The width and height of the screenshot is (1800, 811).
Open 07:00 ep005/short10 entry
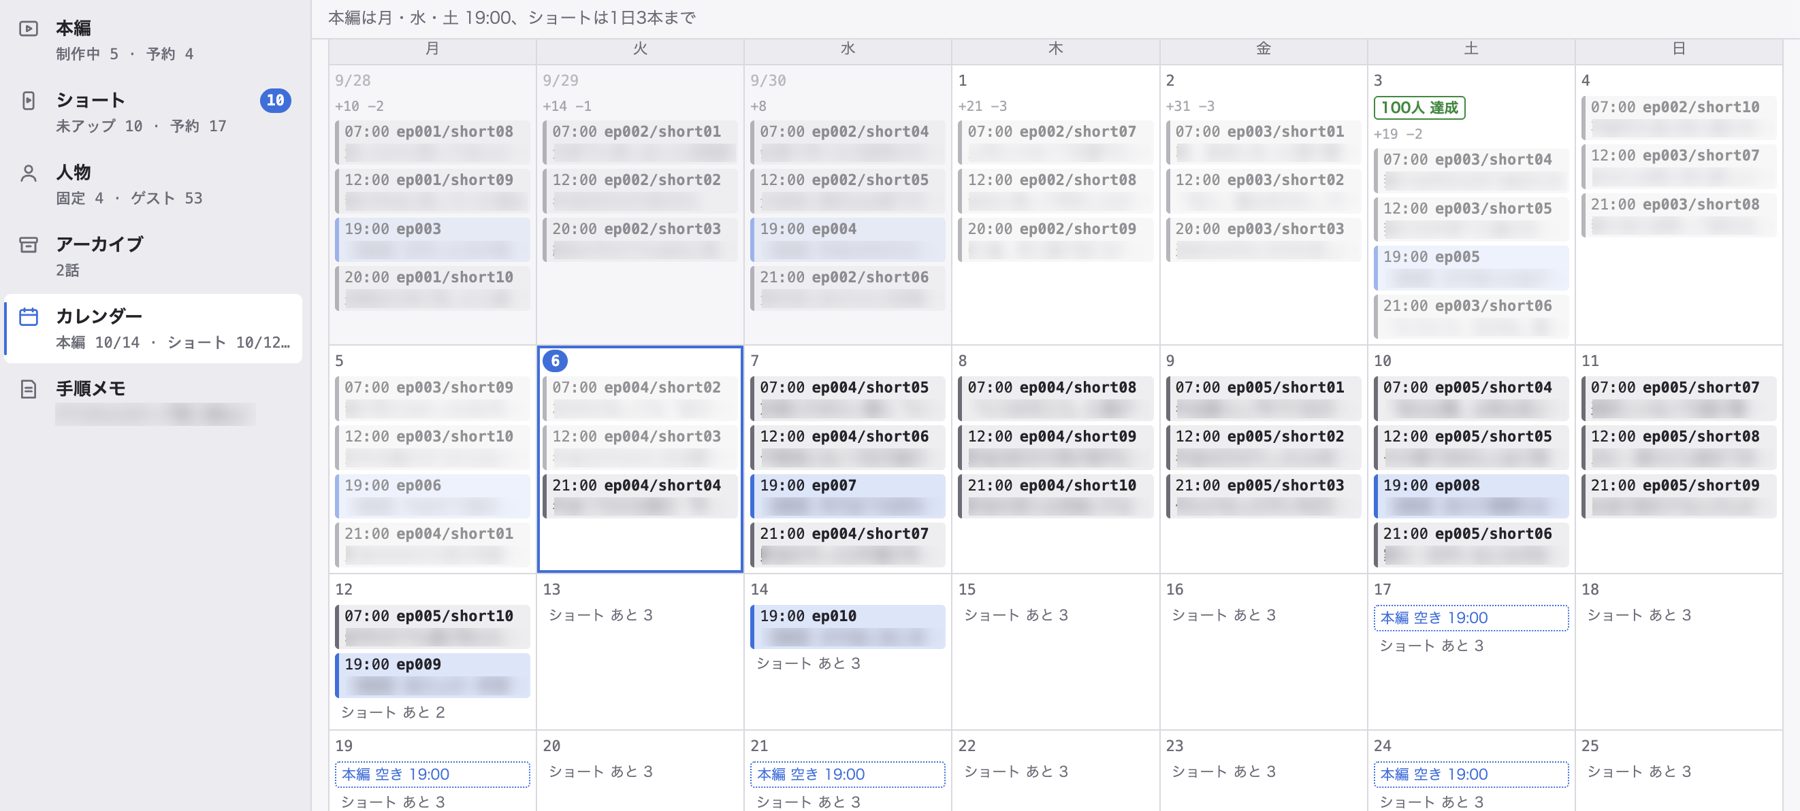coord(432,627)
